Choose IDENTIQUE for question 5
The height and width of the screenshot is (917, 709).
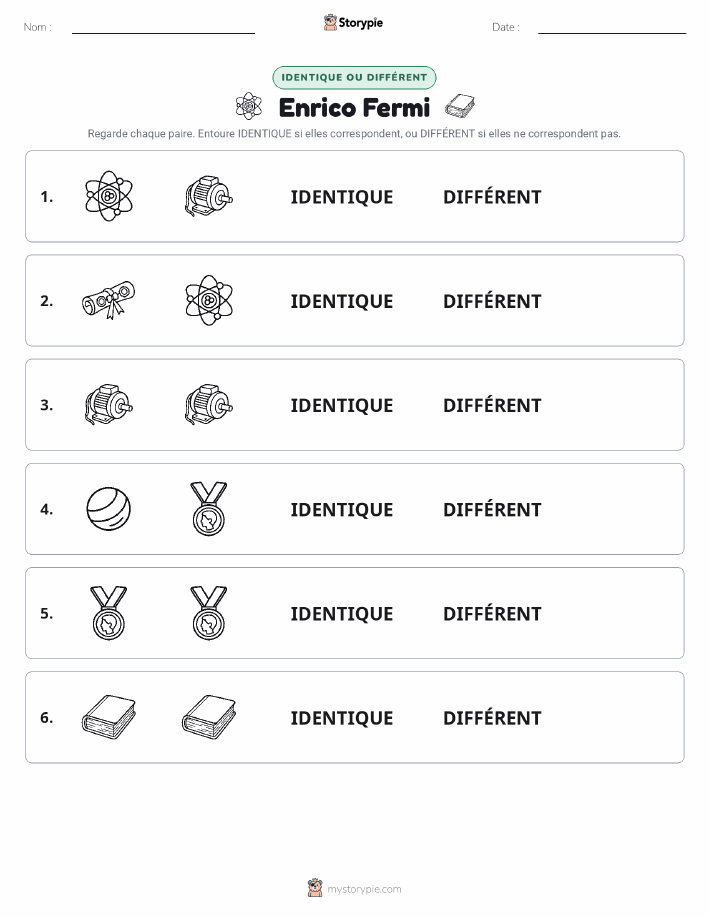tap(342, 613)
